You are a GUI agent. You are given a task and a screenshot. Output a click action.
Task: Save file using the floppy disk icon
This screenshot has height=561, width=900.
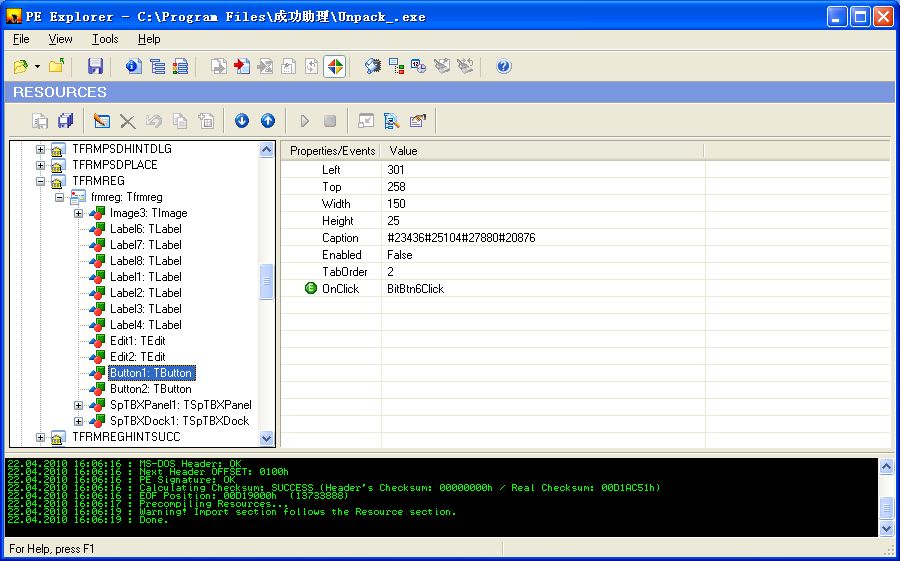[95, 67]
